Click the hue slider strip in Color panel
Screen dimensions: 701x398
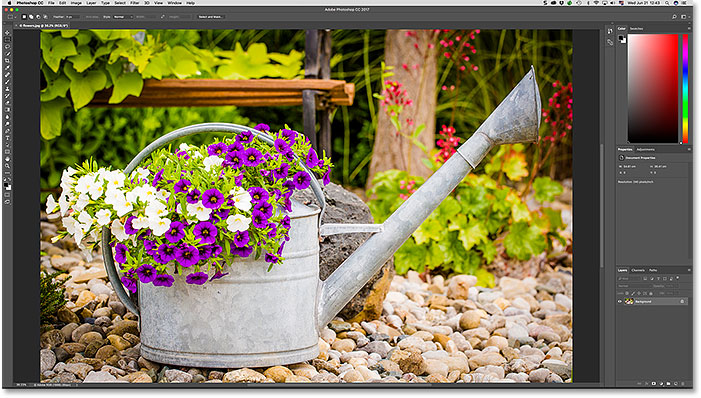tap(685, 89)
